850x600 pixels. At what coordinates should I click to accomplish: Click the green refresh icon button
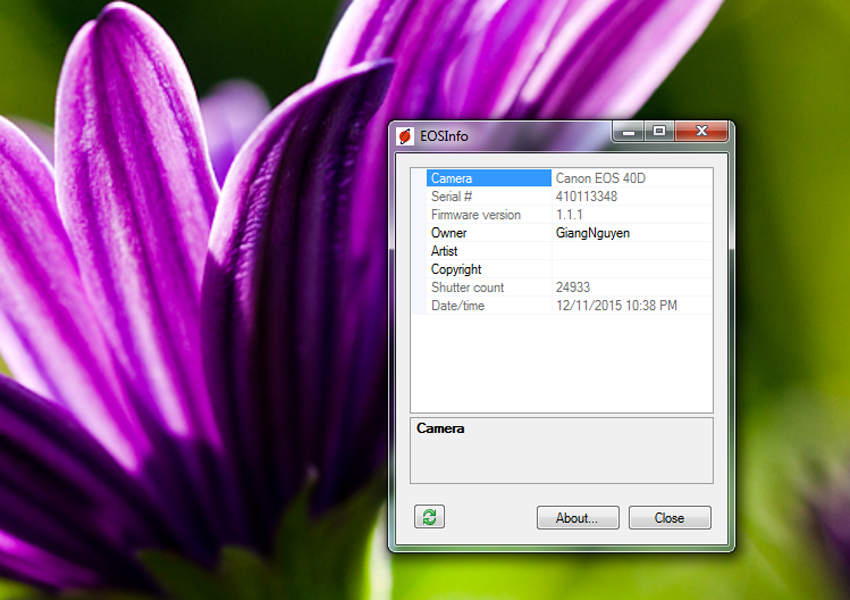[x=429, y=517]
